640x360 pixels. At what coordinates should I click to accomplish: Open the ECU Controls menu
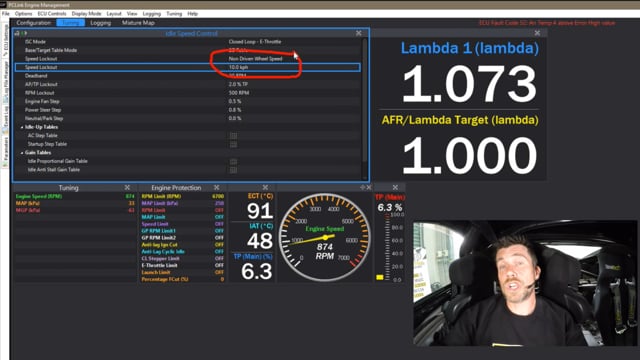pyautogui.click(x=52, y=13)
